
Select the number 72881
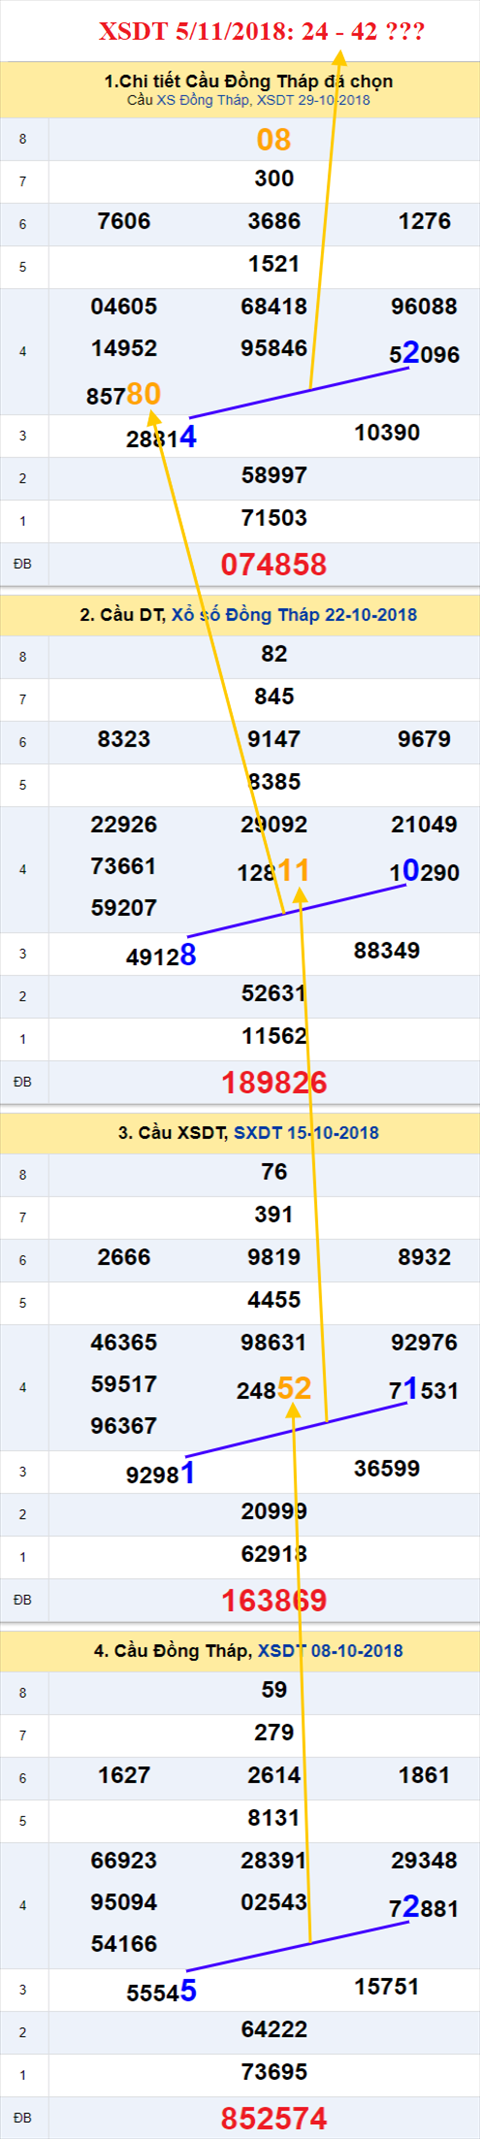424,1908
